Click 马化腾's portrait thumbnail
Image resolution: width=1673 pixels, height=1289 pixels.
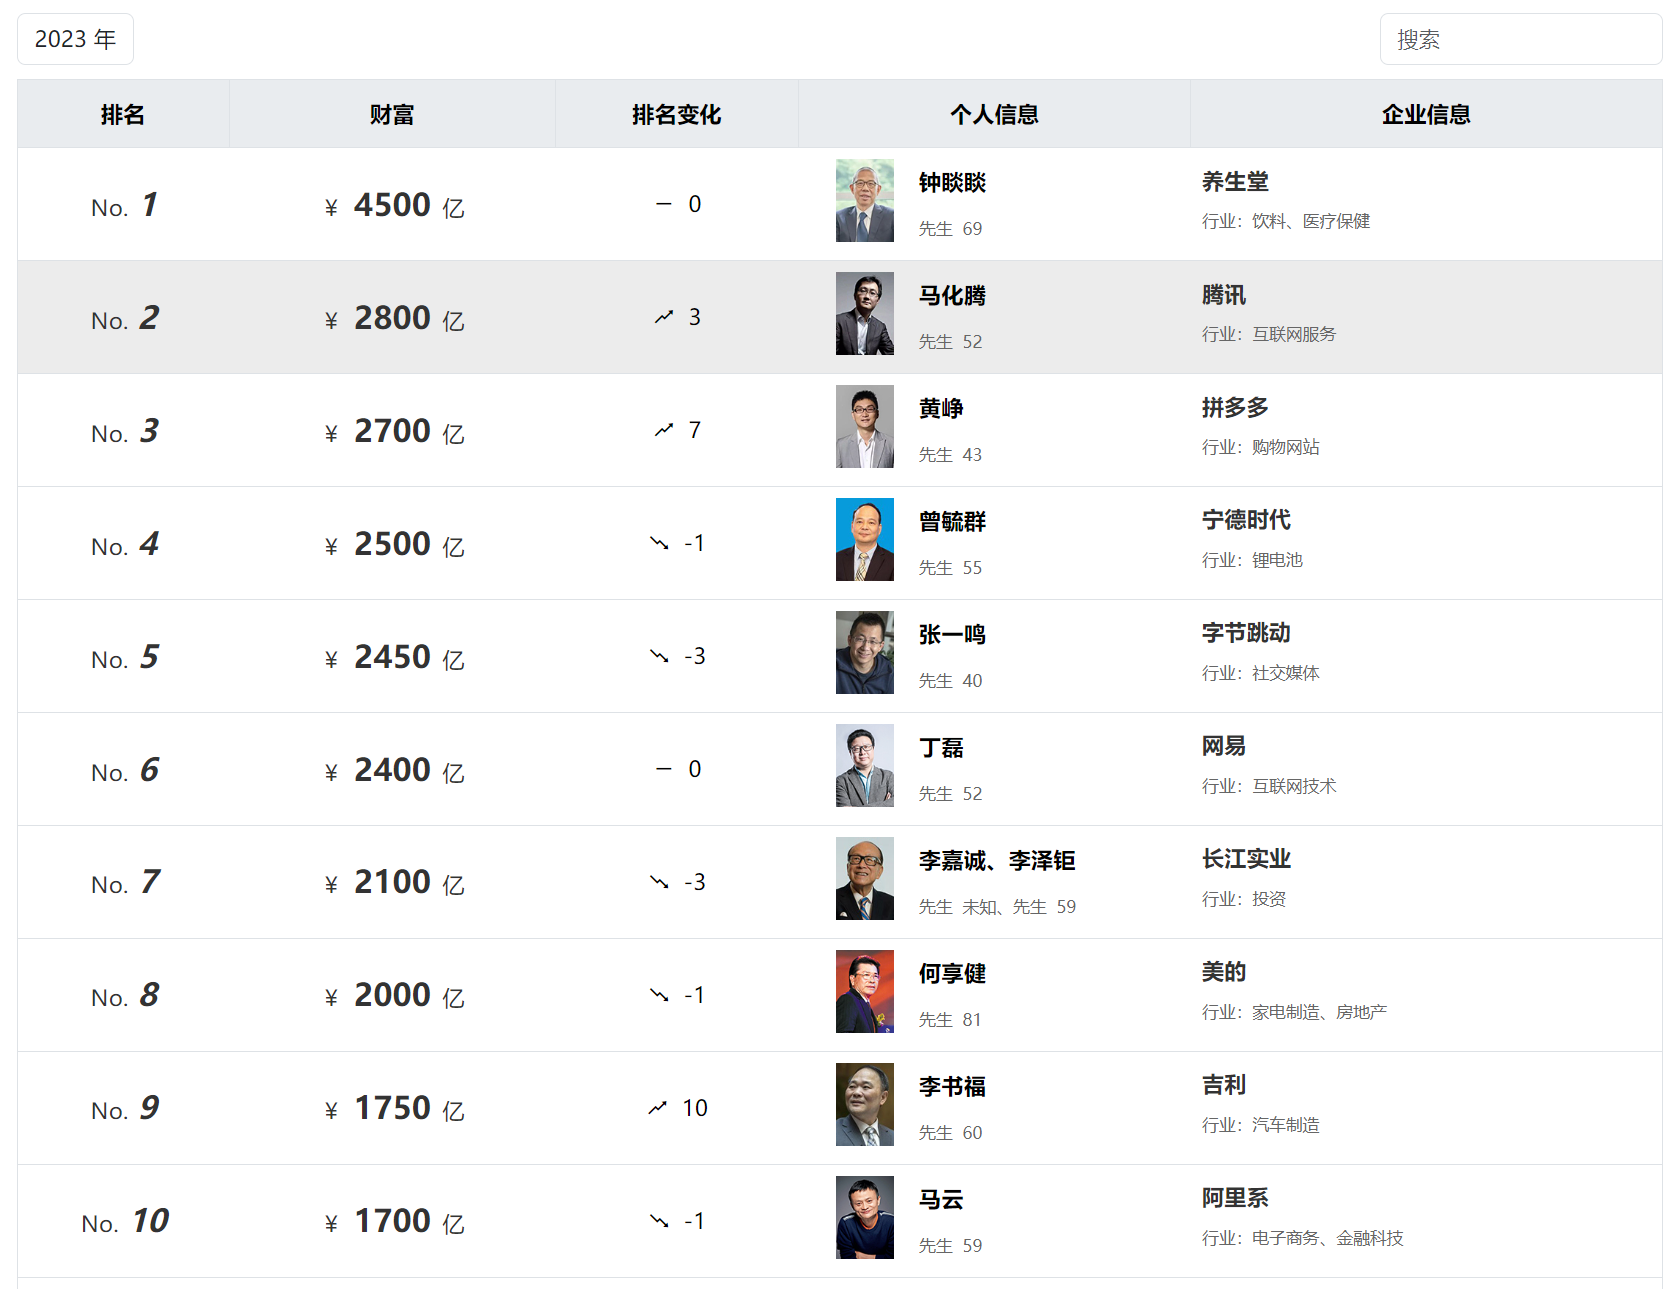pyautogui.click(x=864, y=314)
